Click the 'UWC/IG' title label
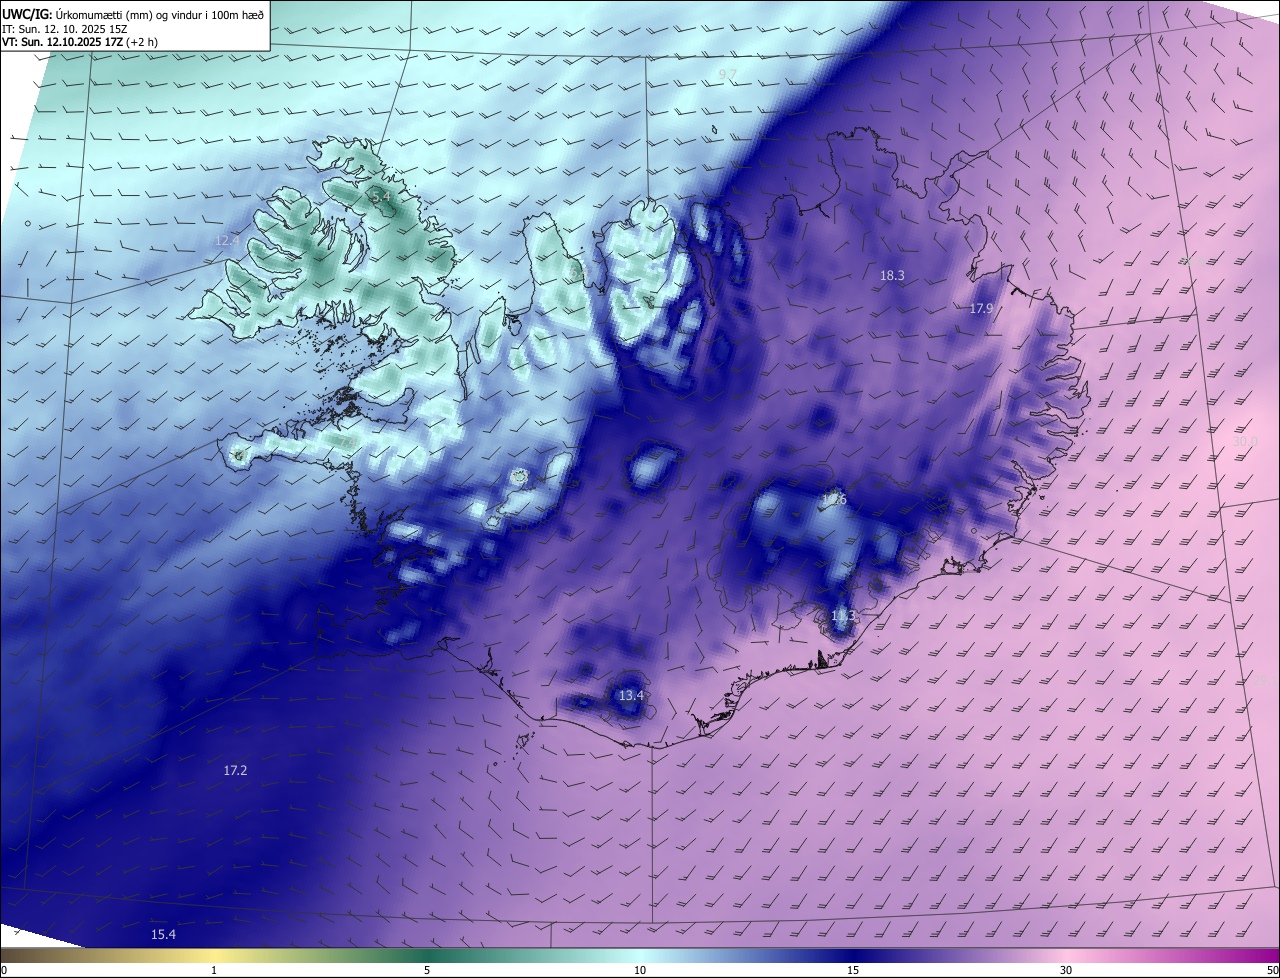Viewport: 1280px width, 978px height. tap(27, 14)
